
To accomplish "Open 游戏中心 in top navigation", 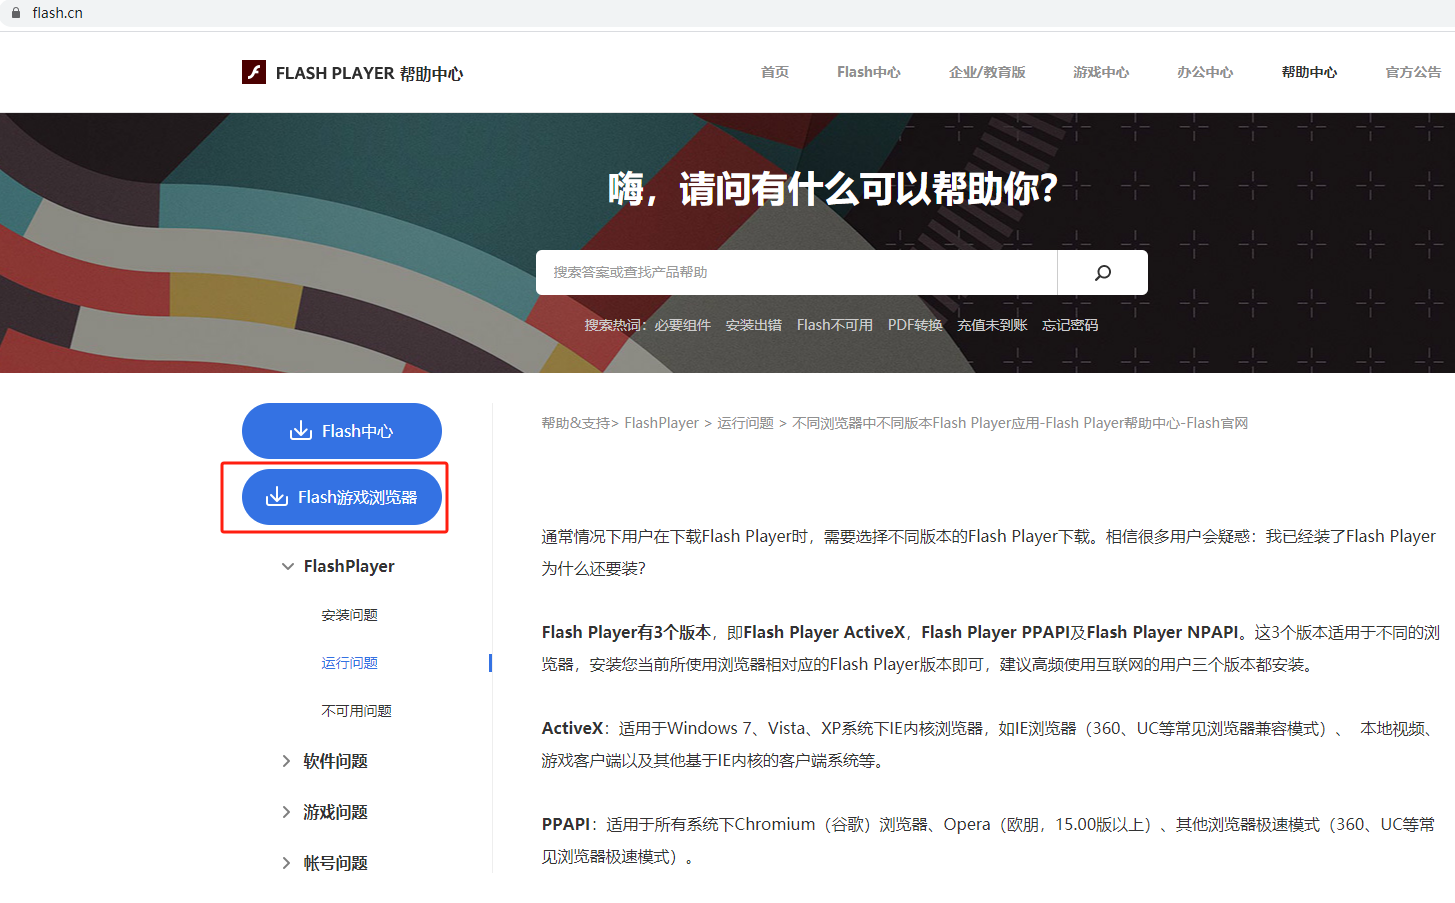I will click(x=1101, y=72).
